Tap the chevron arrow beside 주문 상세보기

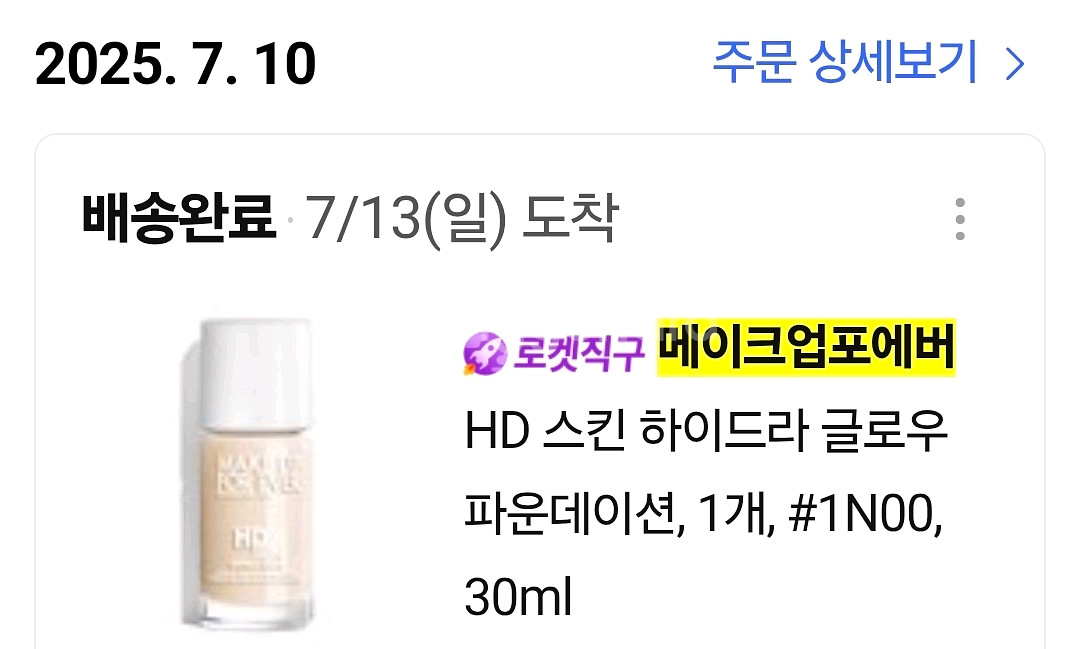coord(1015,65)
